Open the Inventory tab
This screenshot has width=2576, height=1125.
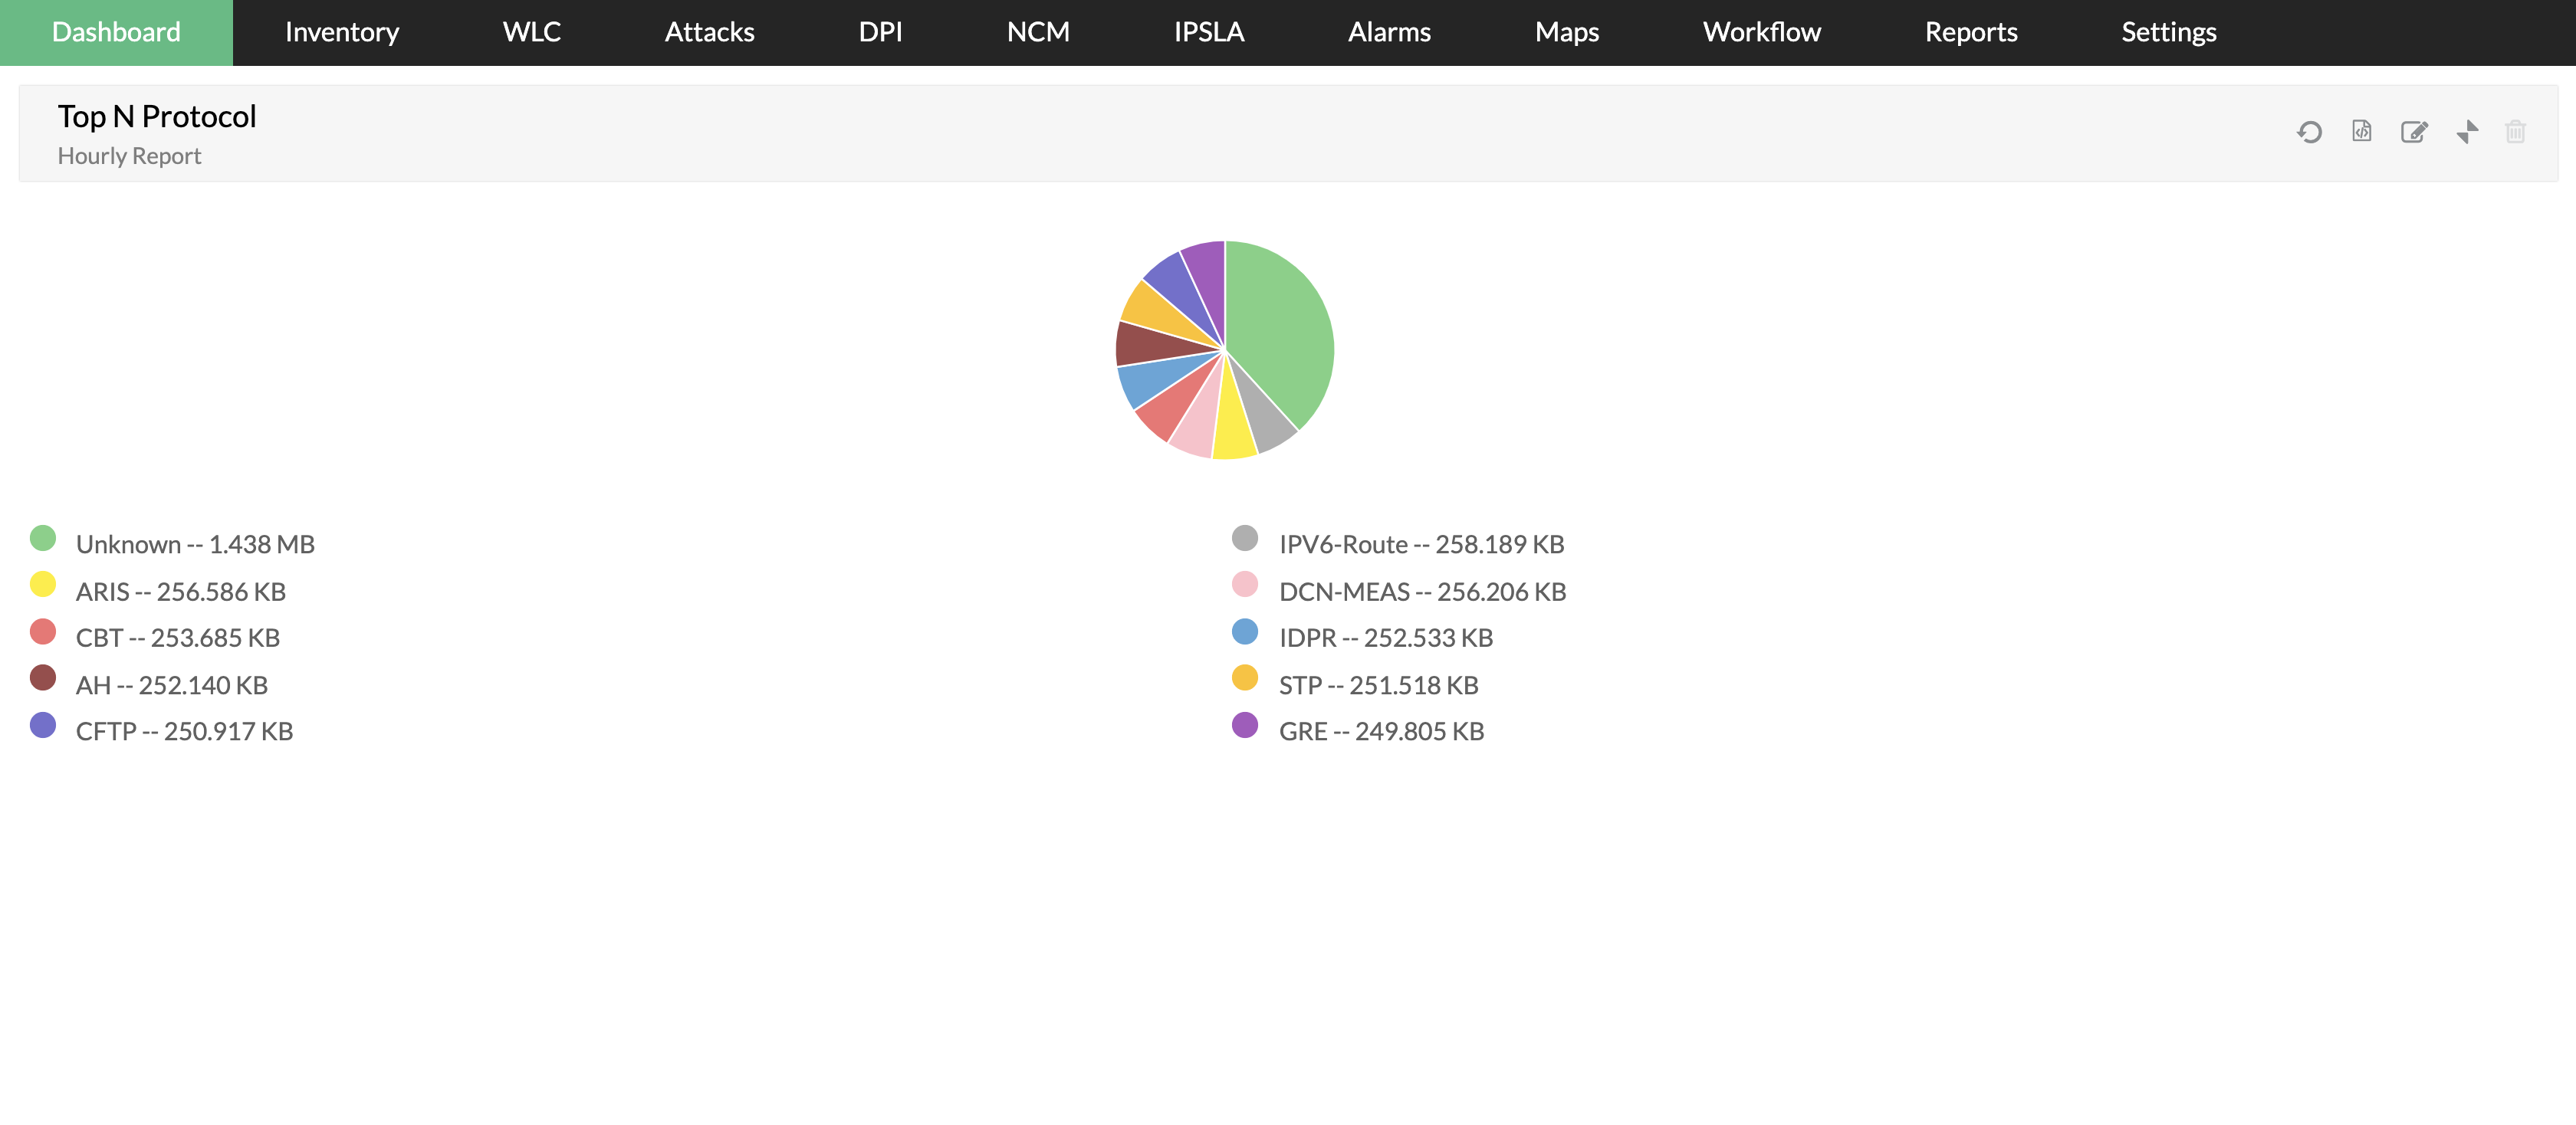coord(341,32)
